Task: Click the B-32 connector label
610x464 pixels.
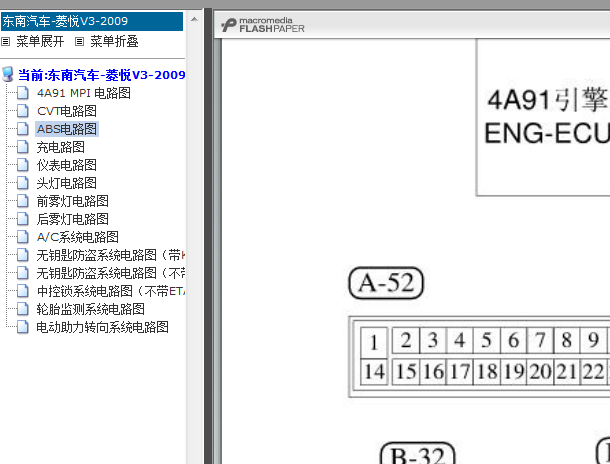Action: tap(417, 453)
